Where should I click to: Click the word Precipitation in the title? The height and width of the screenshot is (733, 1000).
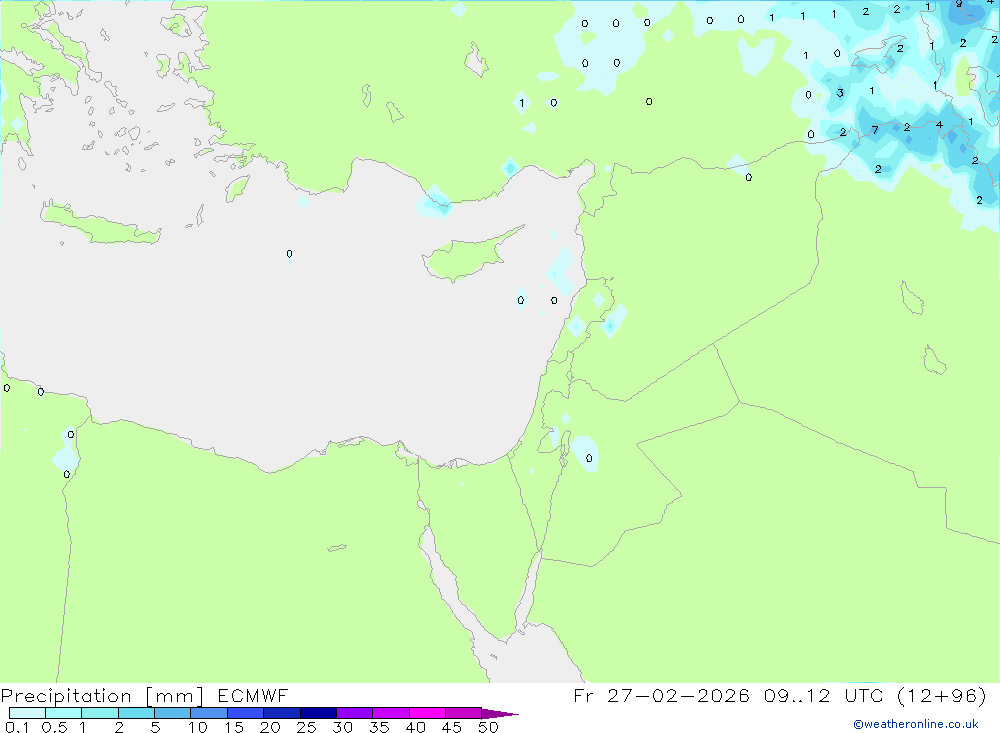coord(66,695)
